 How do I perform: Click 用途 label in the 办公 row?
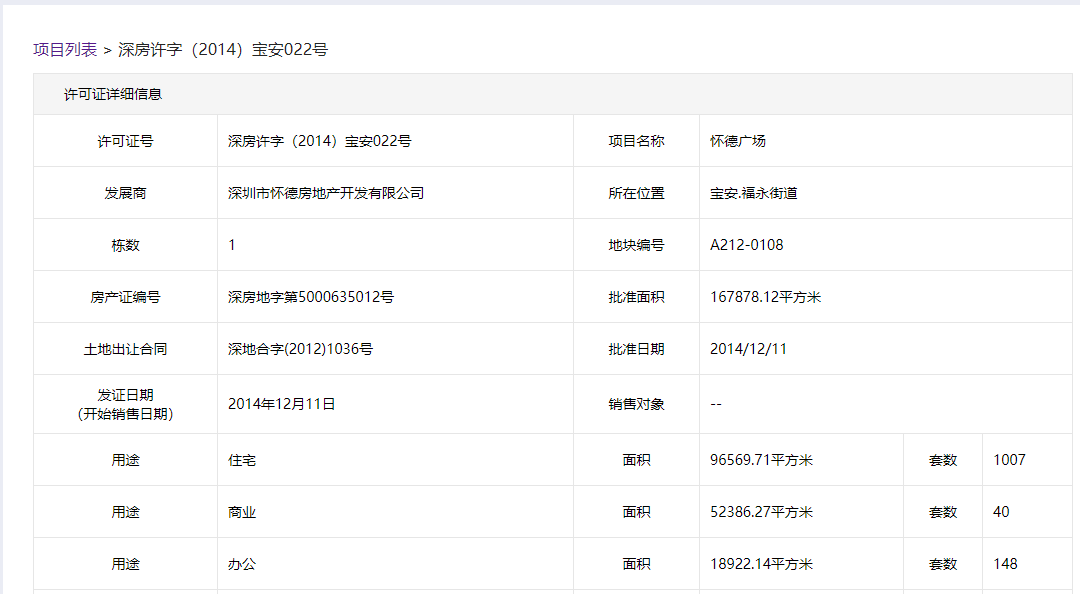pyautogui.click(x=125, y=564)
